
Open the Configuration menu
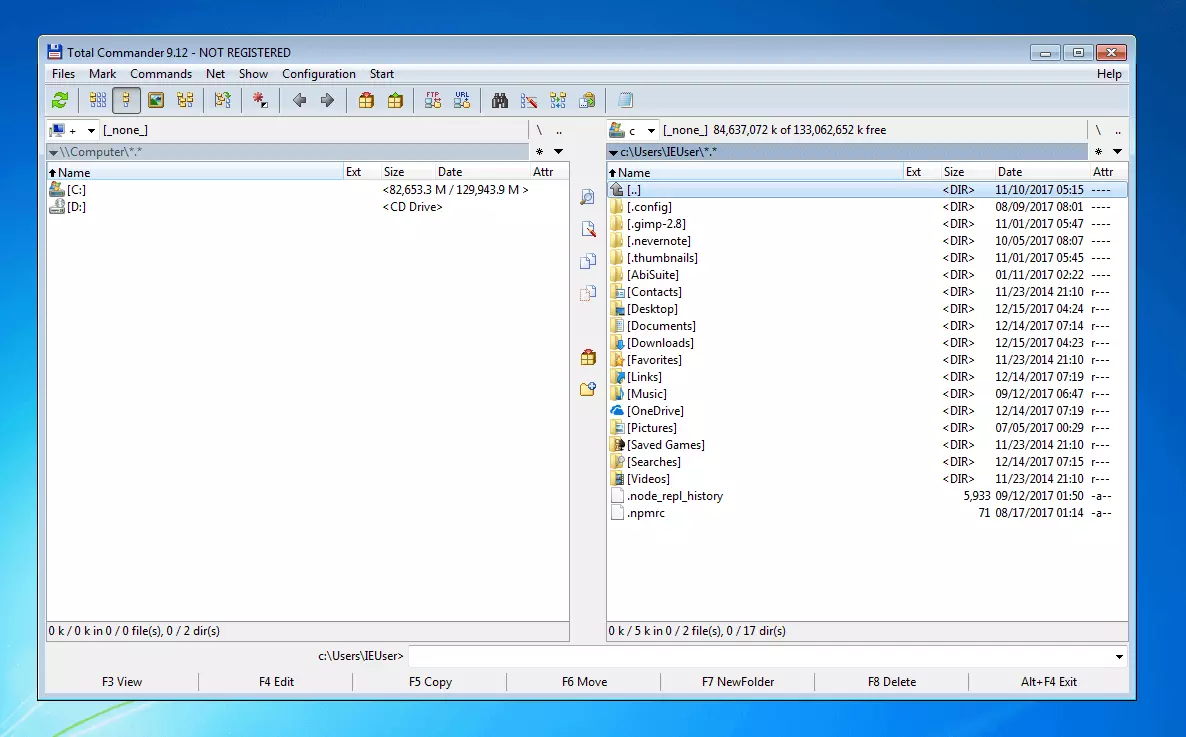pyautogui.click(x=318, y=73)
